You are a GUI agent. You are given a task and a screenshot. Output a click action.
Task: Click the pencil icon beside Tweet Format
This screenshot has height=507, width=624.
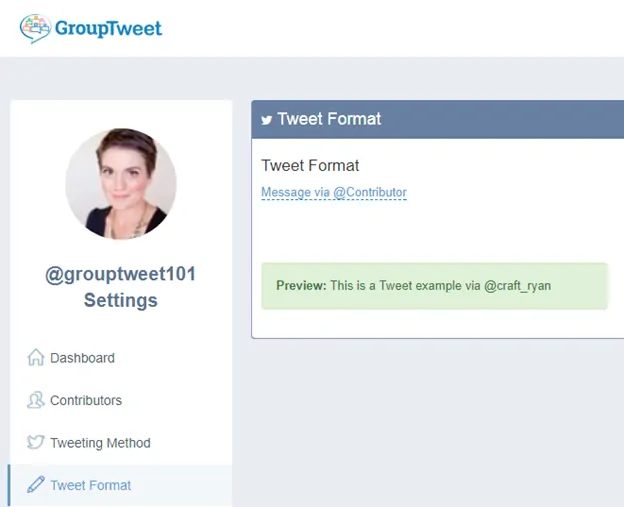(x=36, y=485)
